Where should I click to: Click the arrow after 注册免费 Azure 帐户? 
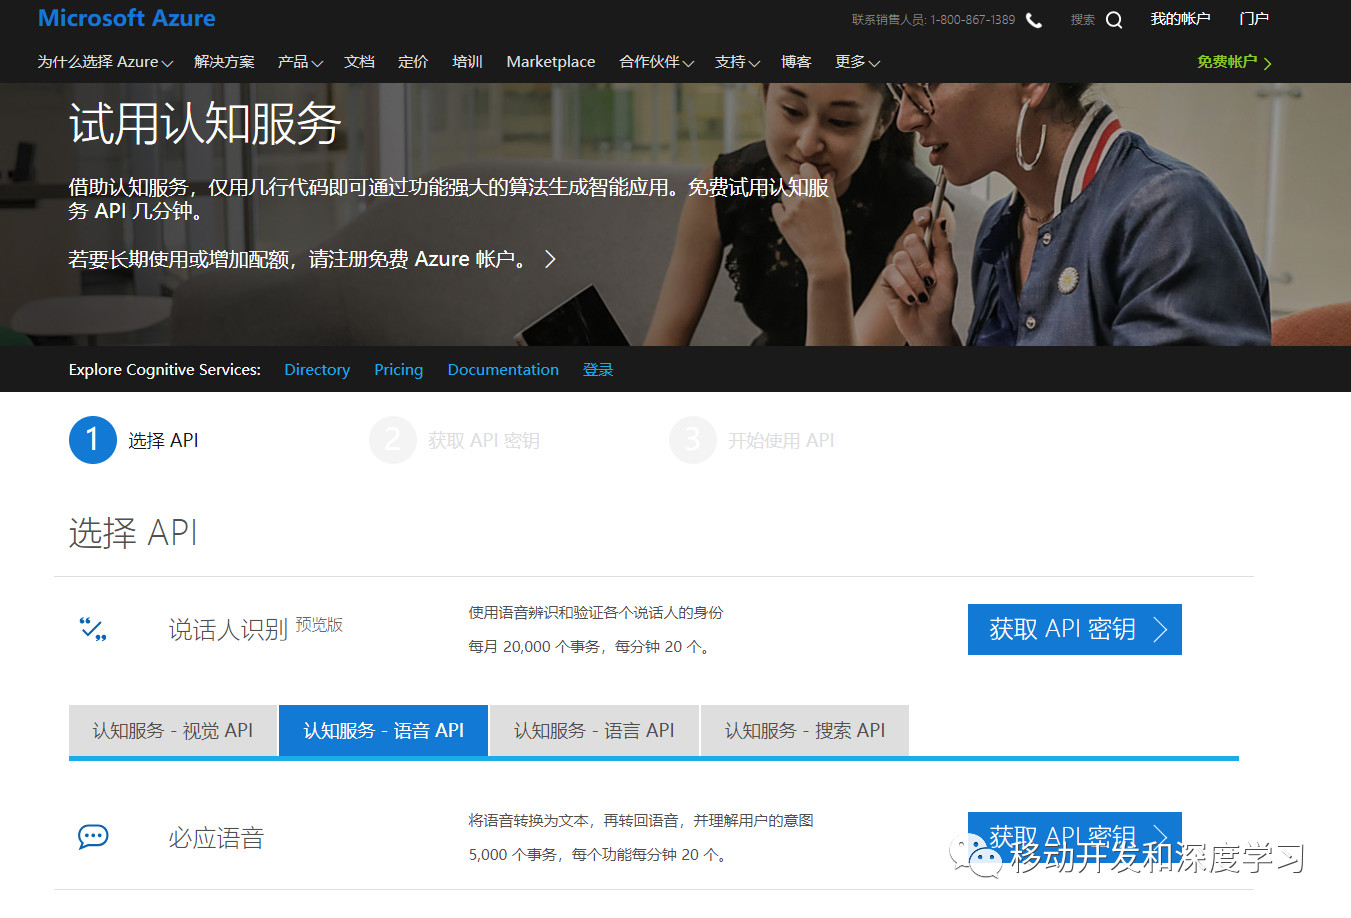[550, 259]
